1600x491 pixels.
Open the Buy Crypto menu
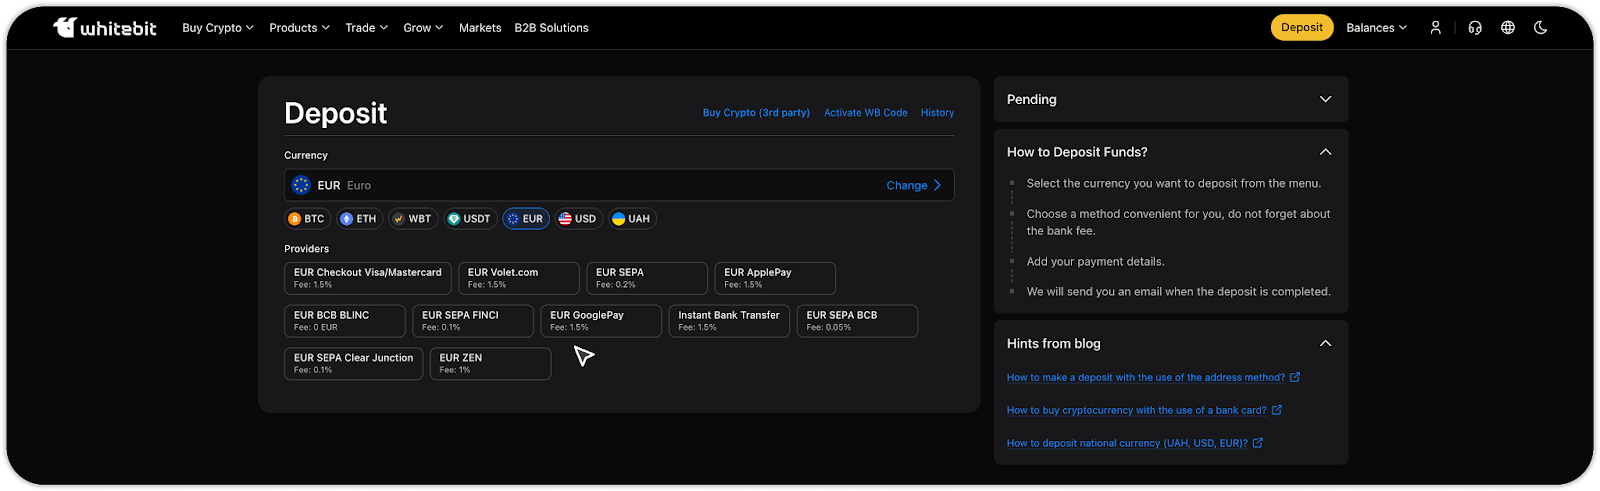point(217,28)
